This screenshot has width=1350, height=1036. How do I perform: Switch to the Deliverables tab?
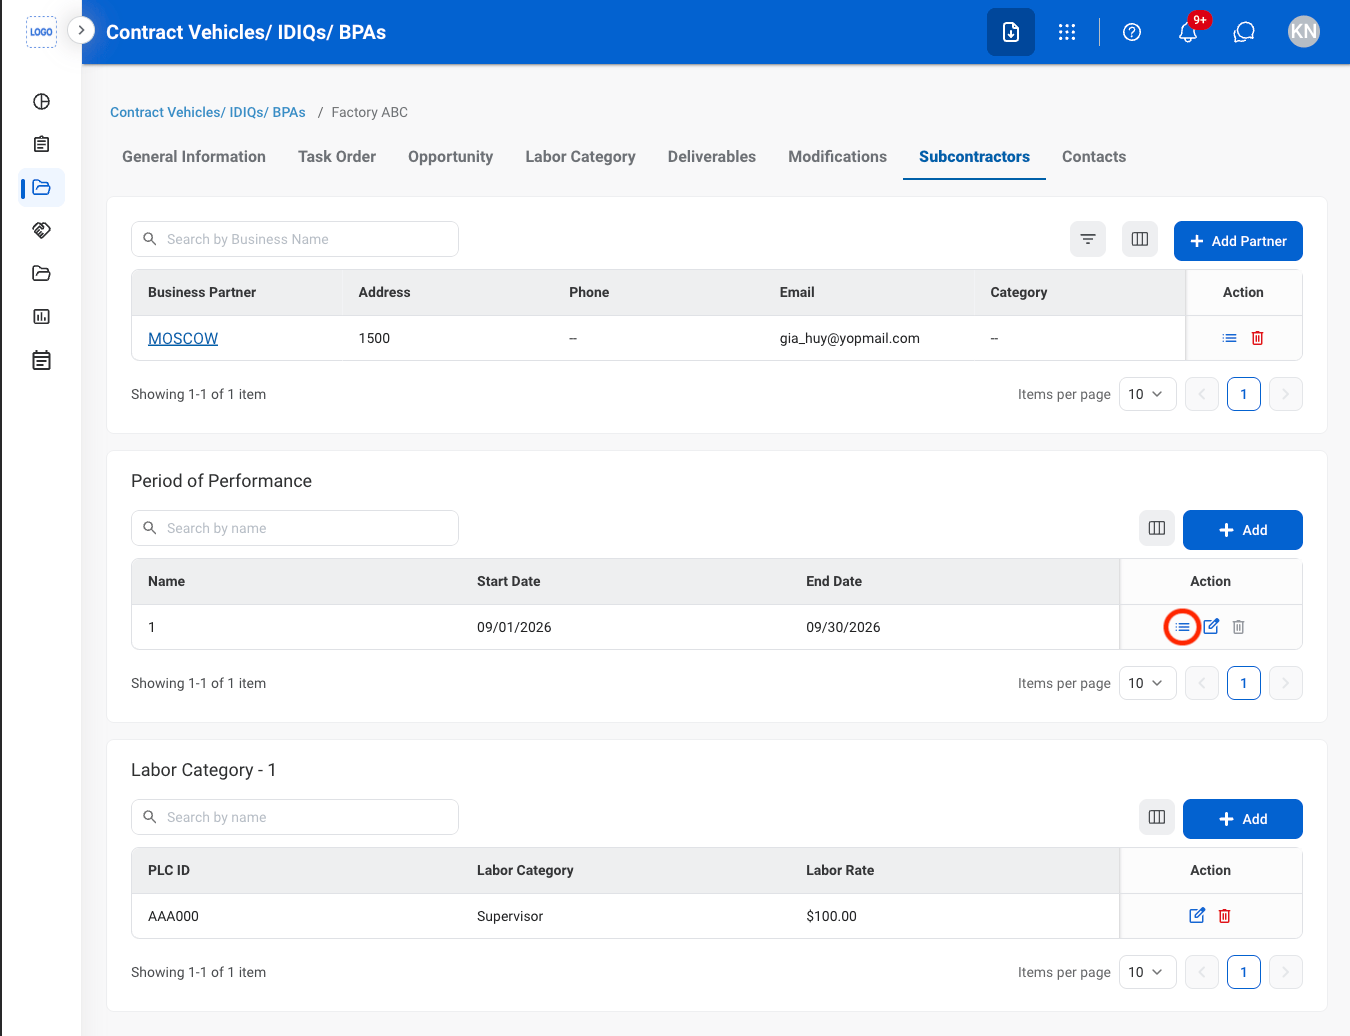tap(712, 157)
